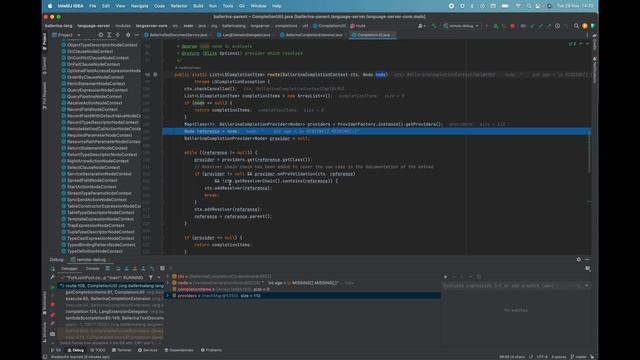This screenshot has height=360, width=640.
Task: Open the Run menu
Action: [x=213, y=6]
